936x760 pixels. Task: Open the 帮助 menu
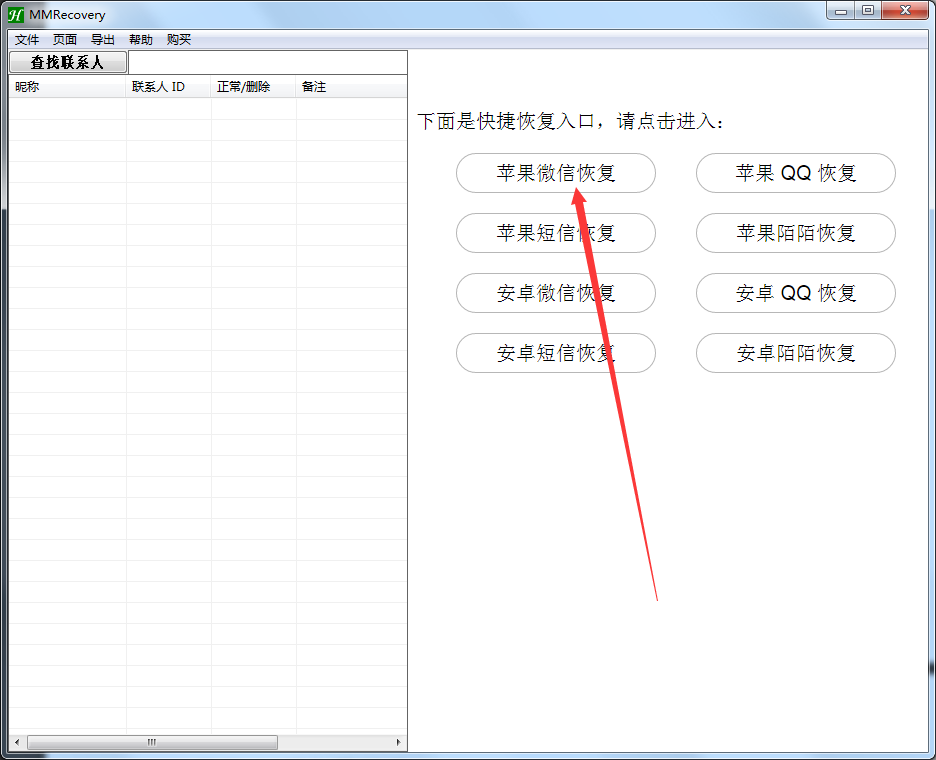point(140,39)
